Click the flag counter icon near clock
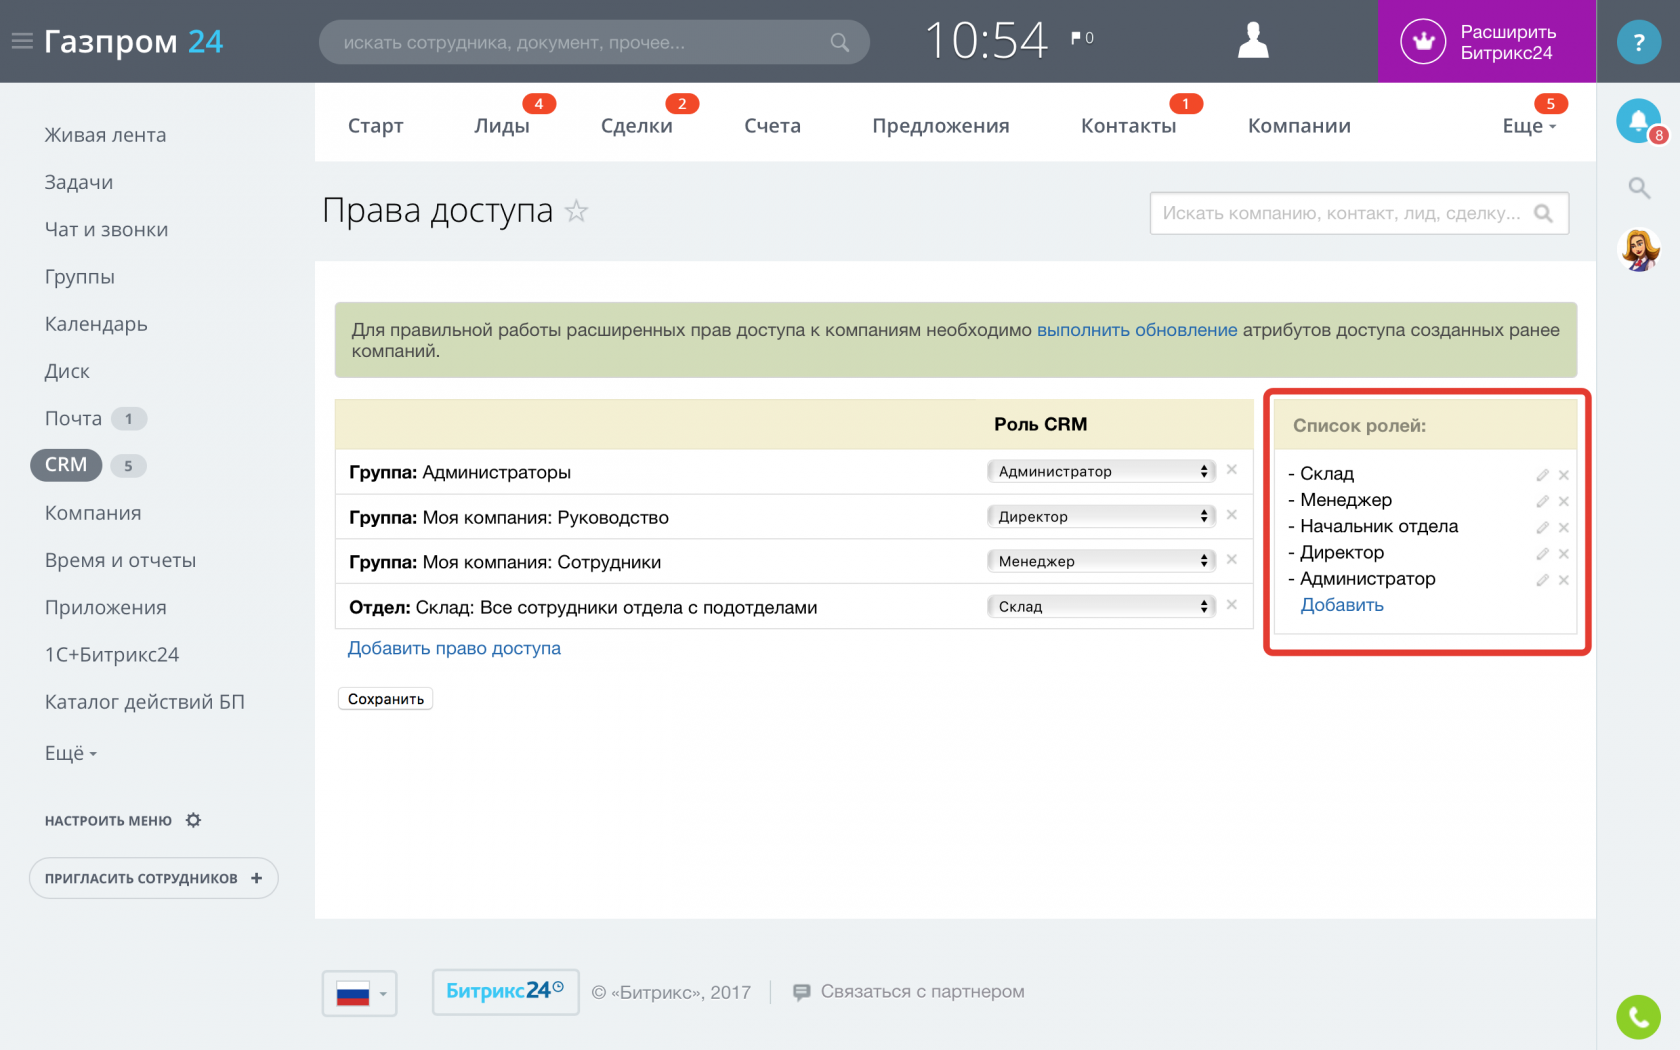1680x1050 pixels. [1082, 38]
